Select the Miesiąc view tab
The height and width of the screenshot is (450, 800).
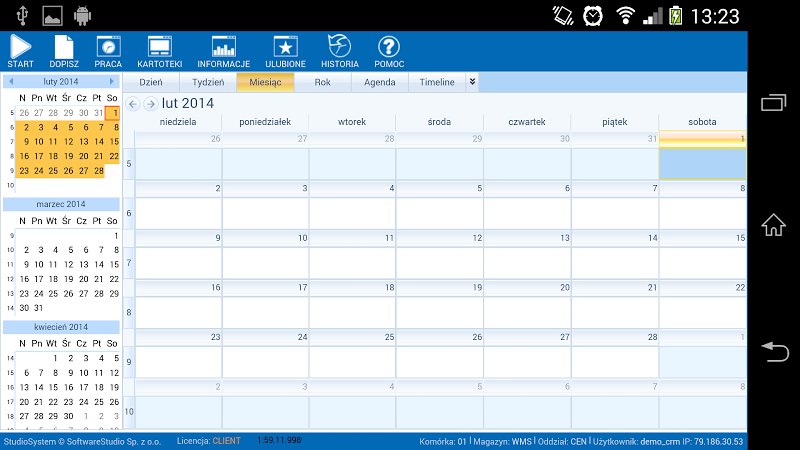coord(265,82)
